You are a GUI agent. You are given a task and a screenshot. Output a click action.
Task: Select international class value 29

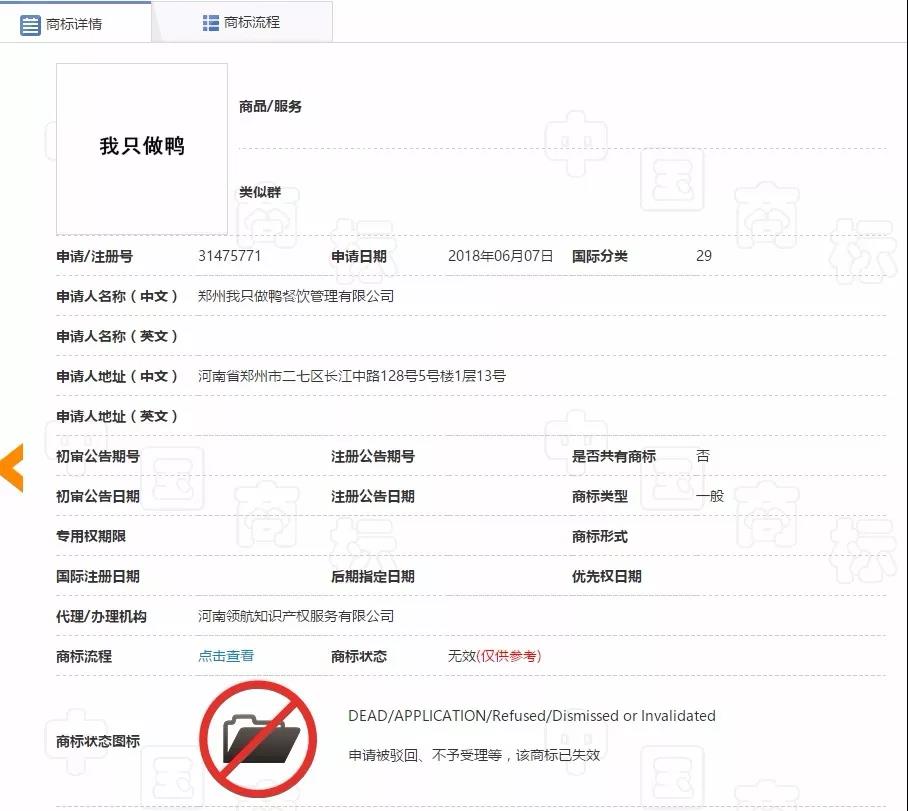click(x=704, y=256)
